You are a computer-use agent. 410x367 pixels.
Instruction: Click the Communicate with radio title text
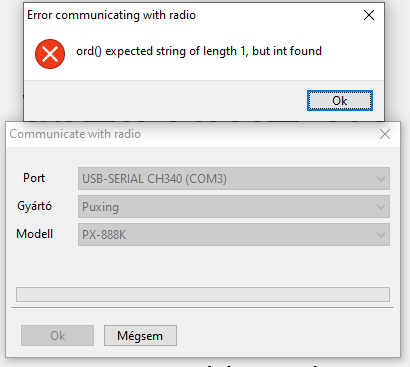[x=75, y=134]
